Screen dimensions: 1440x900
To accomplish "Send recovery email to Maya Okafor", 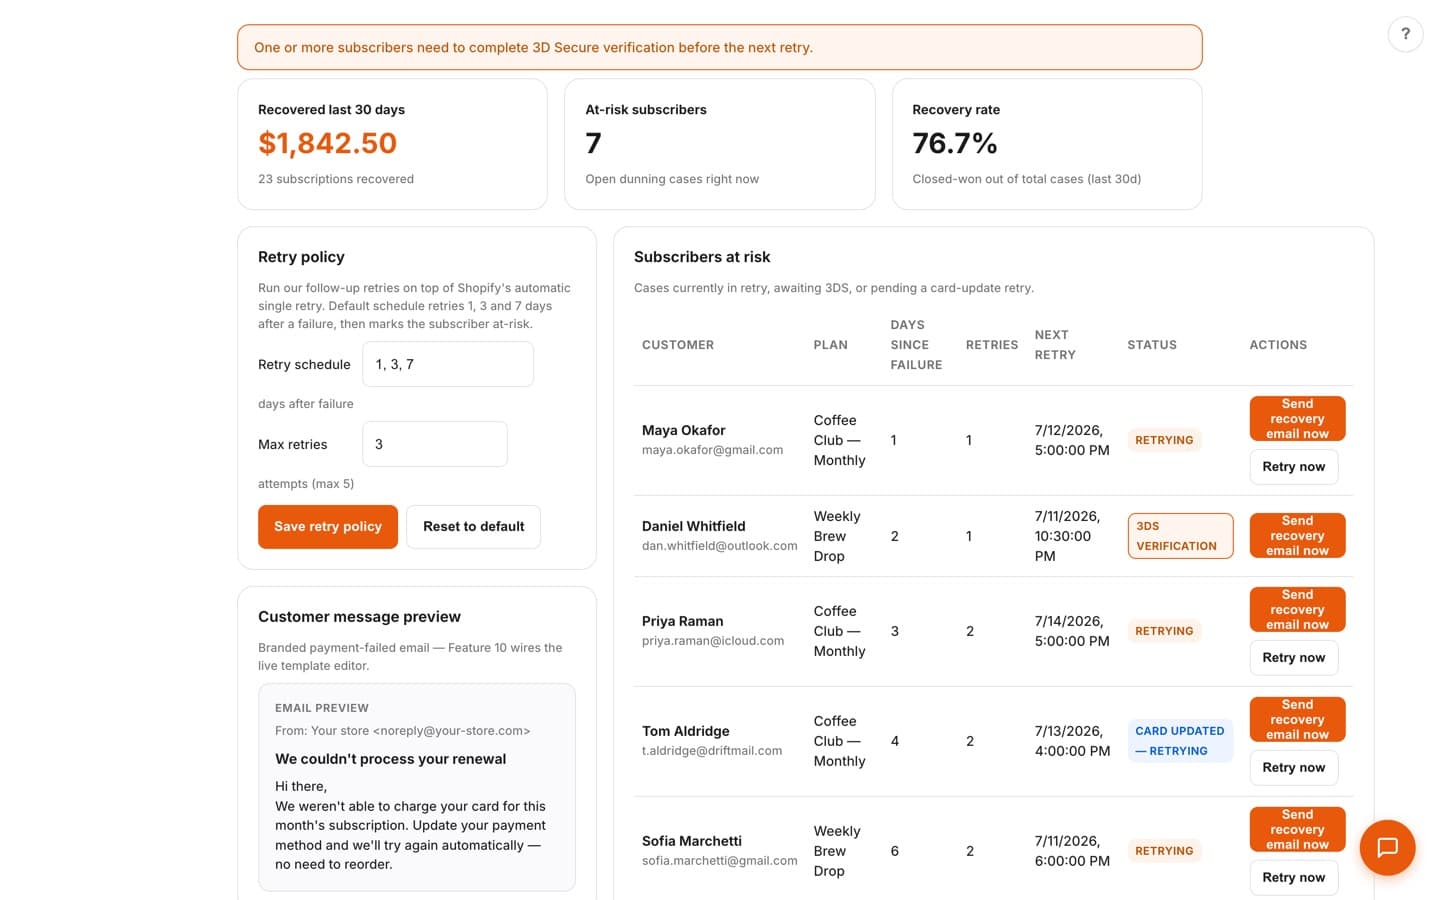I will (x=1297, y=419).
